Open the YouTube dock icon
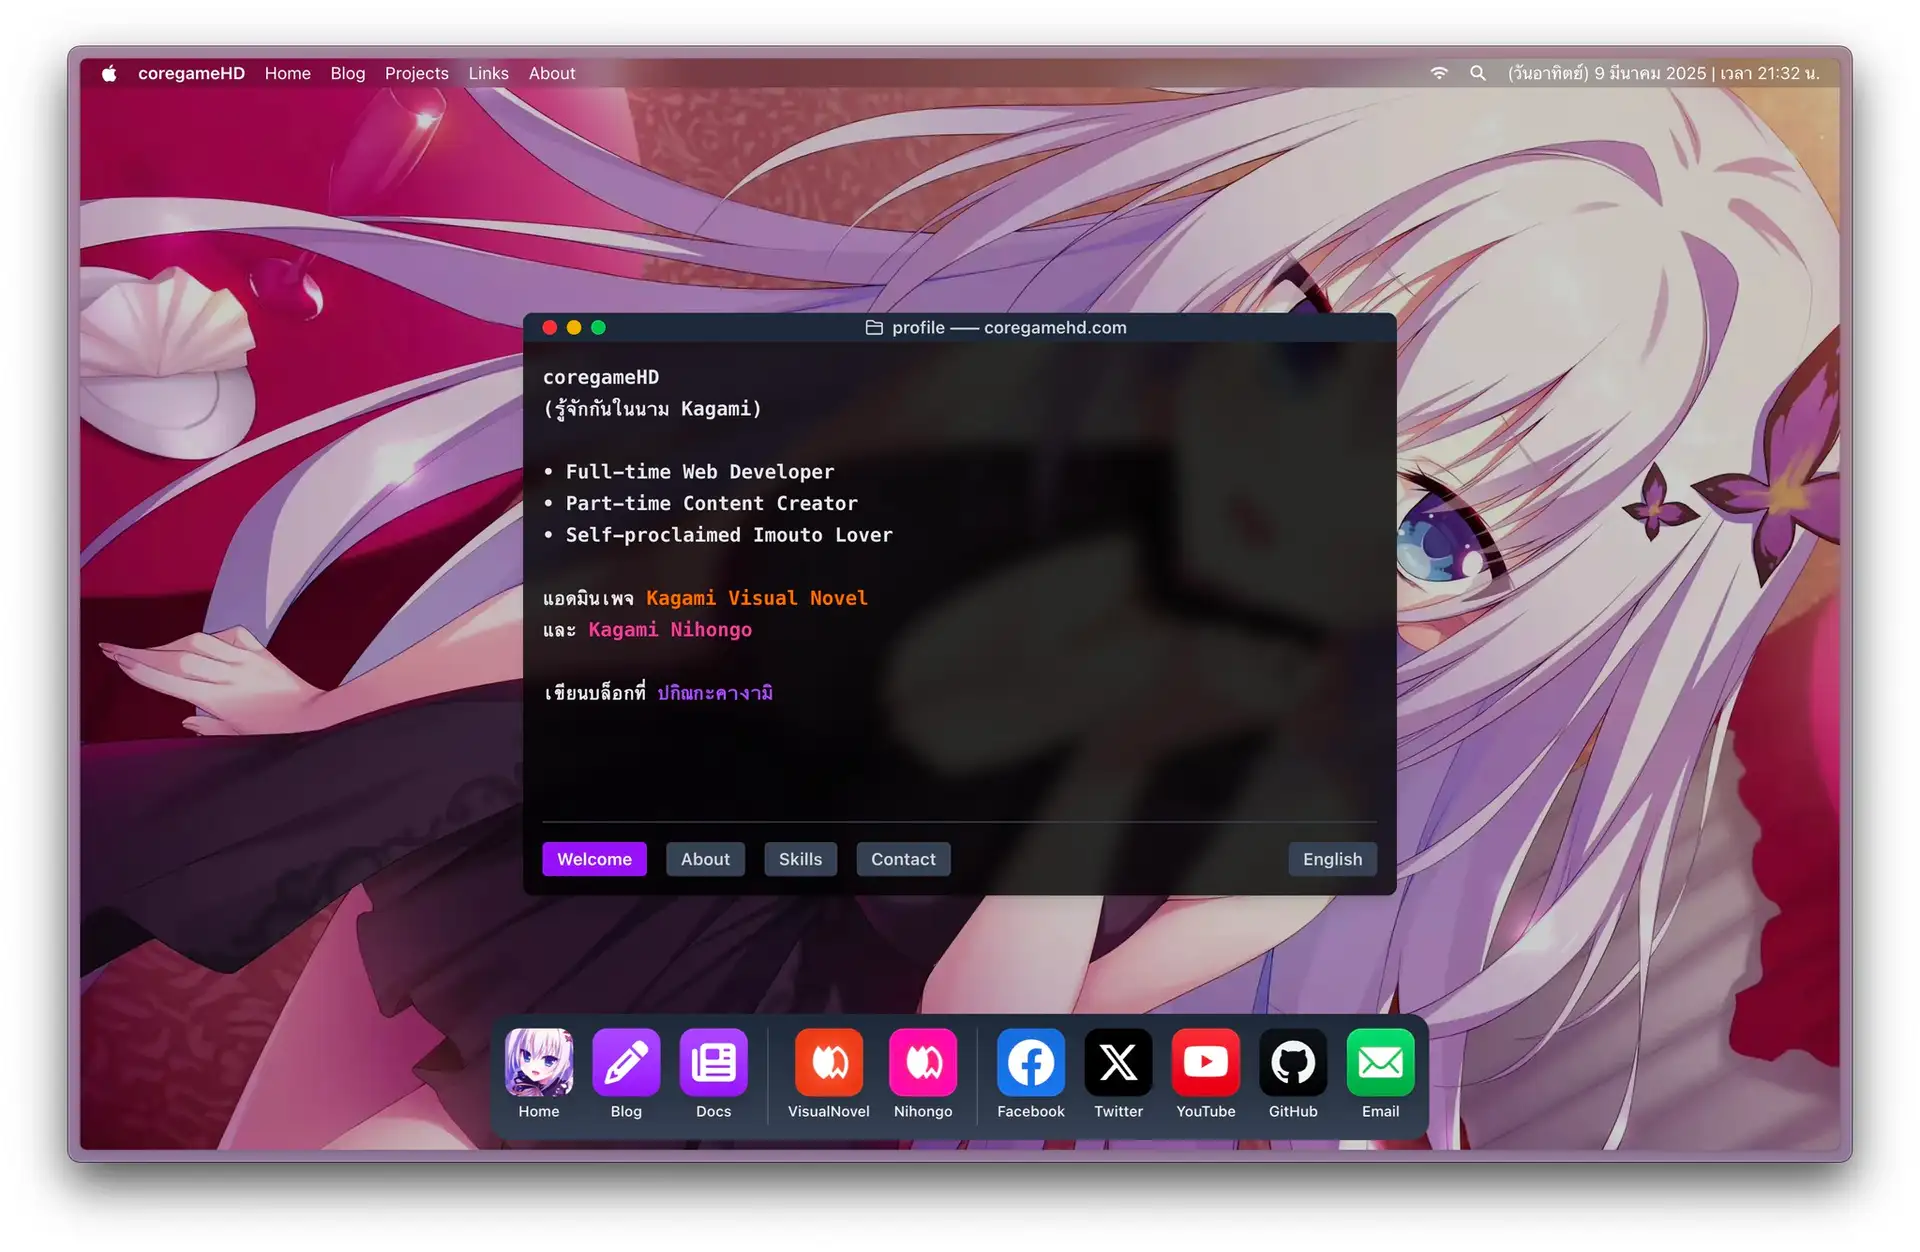 [x=1205, y=1062]
